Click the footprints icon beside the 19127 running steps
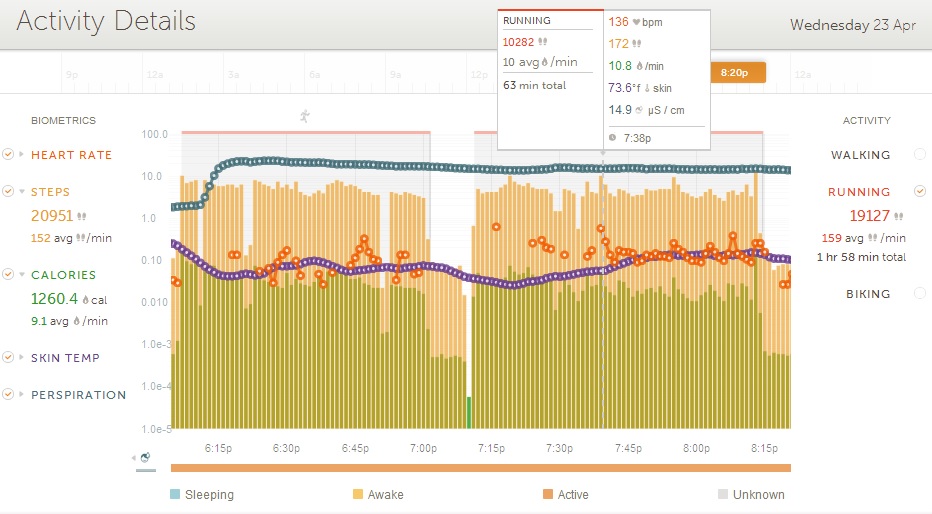The height and width of the screenshot is (514, 932). pos(898,215)
